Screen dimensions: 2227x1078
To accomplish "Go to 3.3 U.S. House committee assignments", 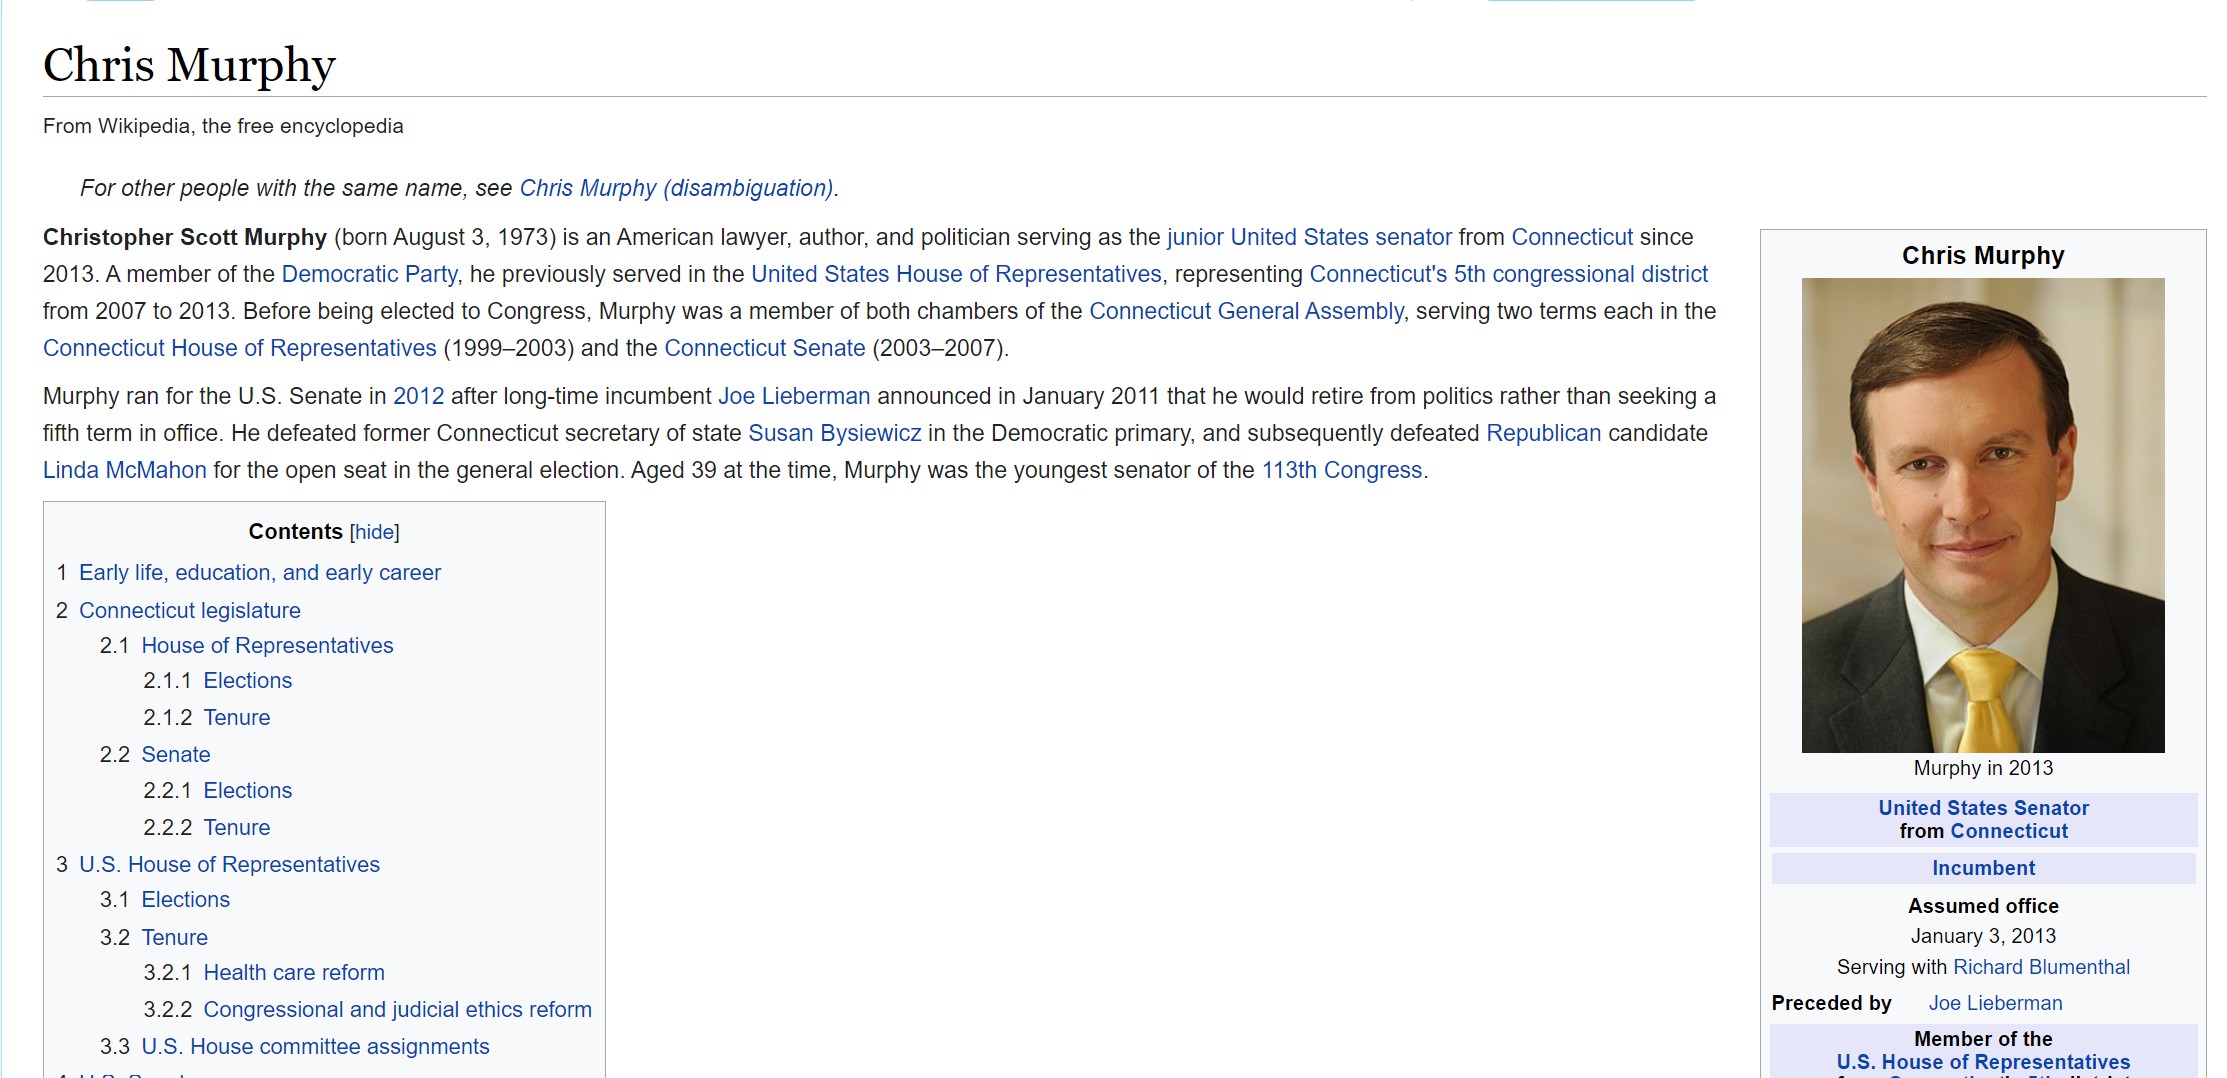I will point(315,1046).
